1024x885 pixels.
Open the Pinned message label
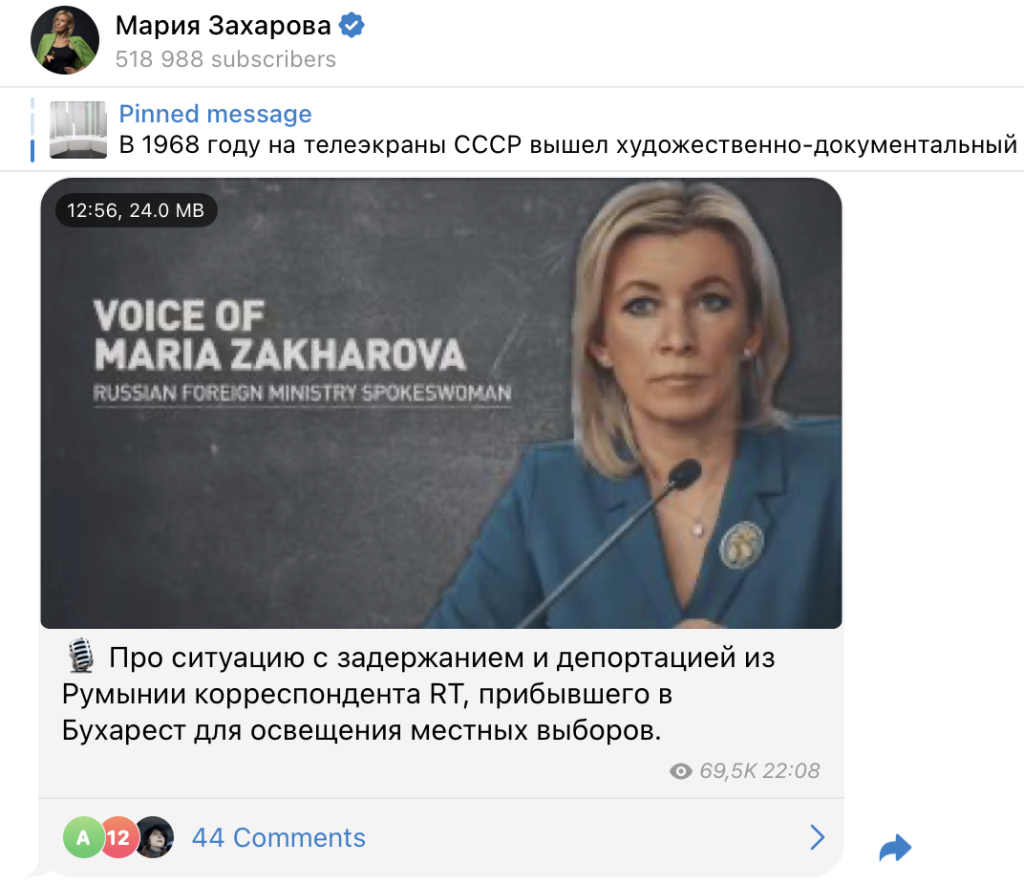215,114
